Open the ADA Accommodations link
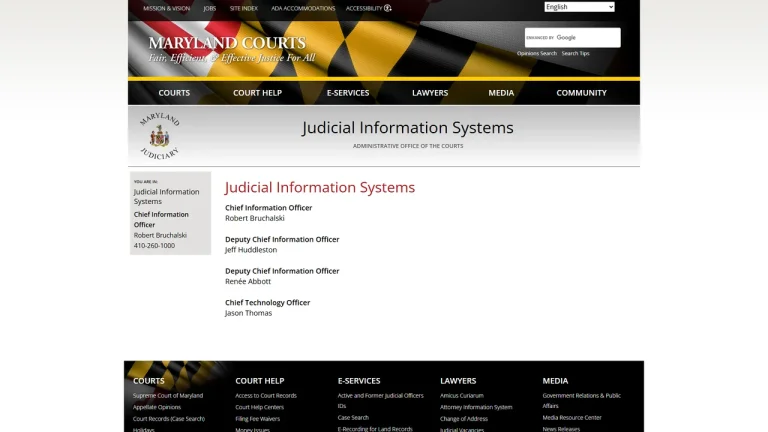The width and height of the screenshot is (768, 432). [303, 8]
